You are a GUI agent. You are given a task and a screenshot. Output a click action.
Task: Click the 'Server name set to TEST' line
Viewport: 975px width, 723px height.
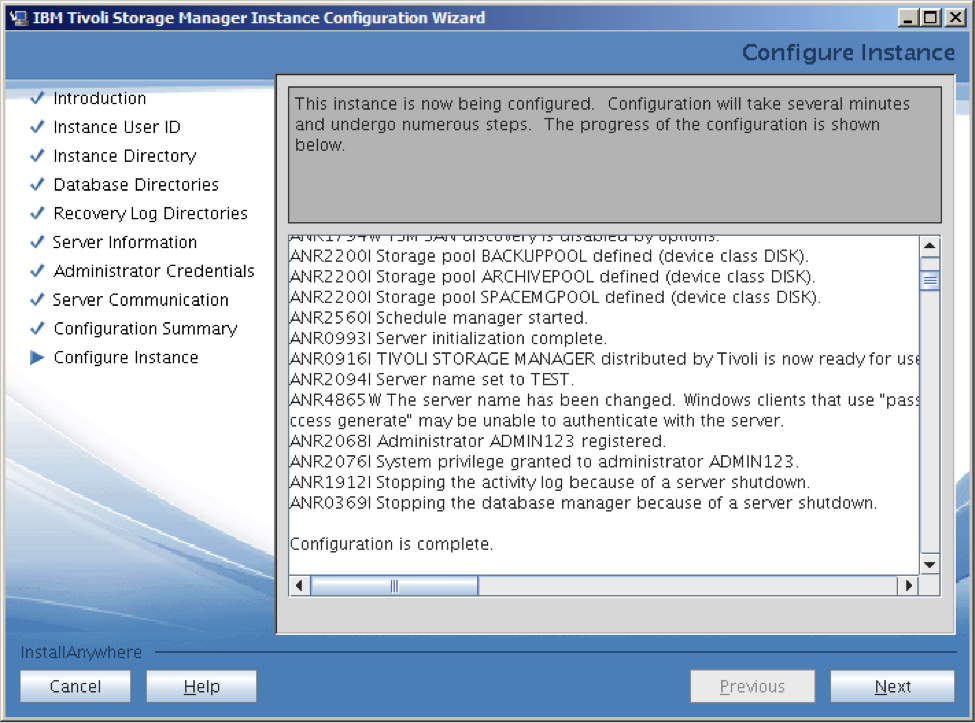tap(432, 379)
